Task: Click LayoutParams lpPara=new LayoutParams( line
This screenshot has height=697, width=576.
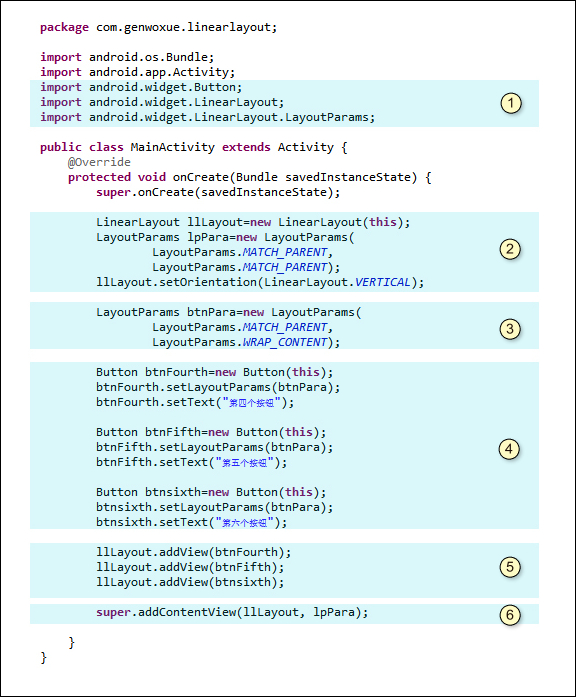Action: [225, 237]
